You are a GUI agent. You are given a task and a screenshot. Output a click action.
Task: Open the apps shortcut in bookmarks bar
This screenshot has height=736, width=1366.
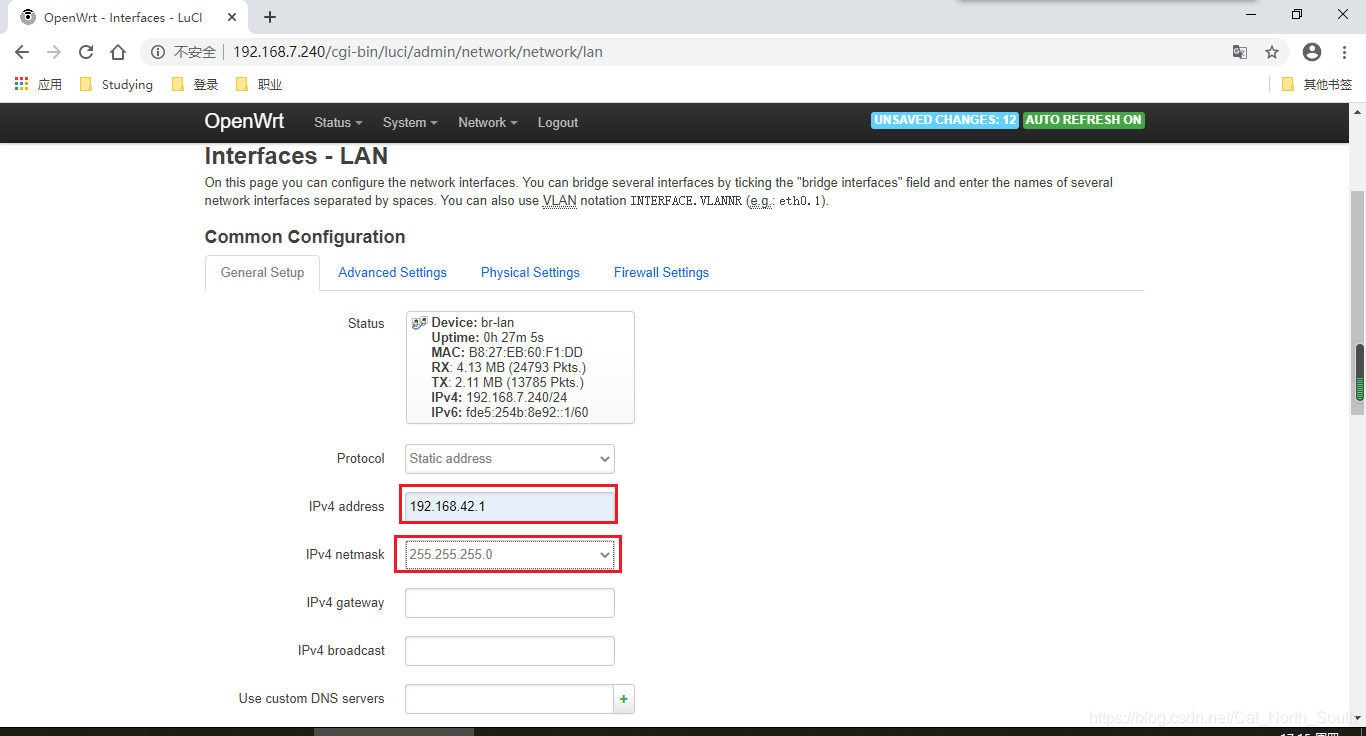point(38,84)
